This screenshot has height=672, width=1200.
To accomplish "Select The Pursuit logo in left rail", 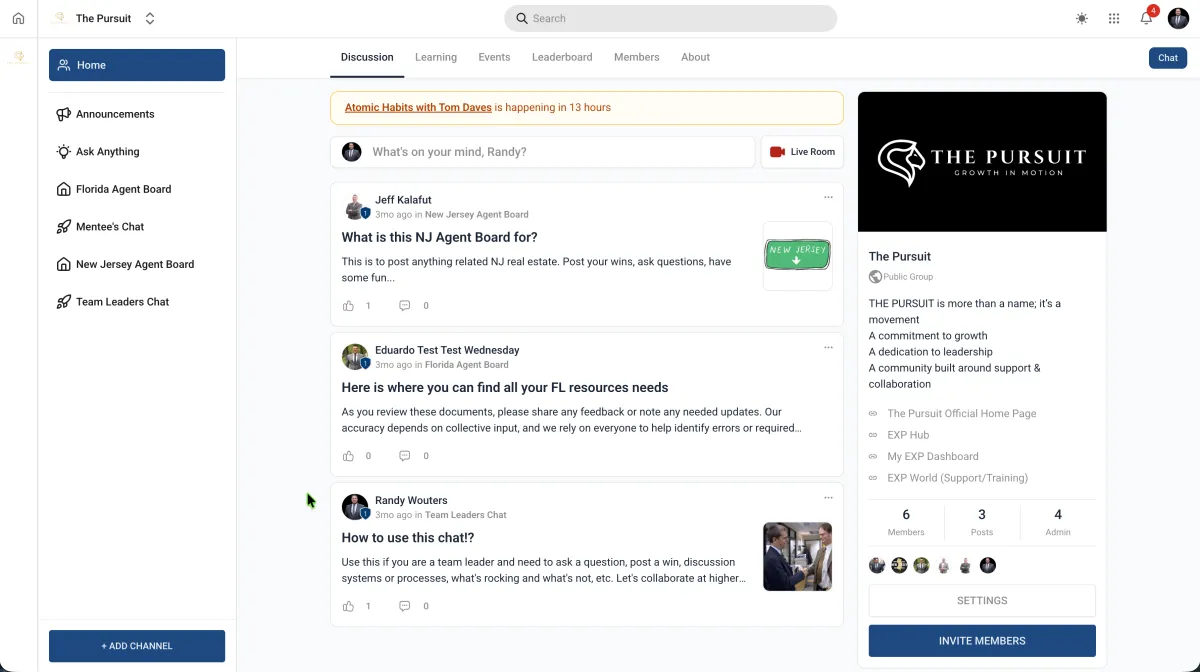I will [x=18, y=57].
